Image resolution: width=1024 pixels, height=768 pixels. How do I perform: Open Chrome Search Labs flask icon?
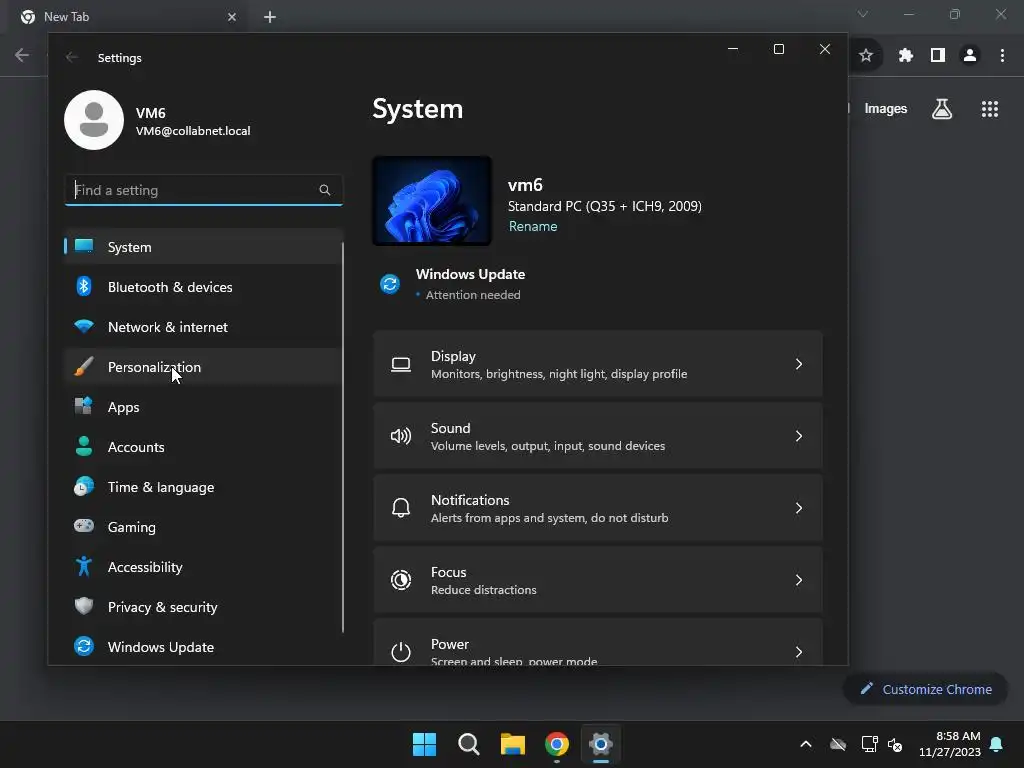pyautogui.click(x=942, y=109)
